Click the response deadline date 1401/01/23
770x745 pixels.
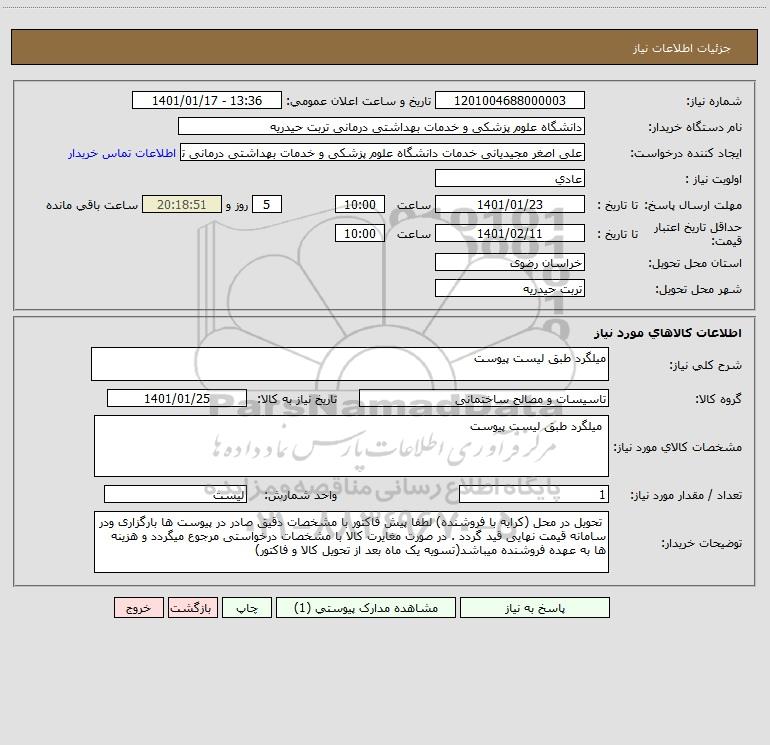click(x=510, y=204)
